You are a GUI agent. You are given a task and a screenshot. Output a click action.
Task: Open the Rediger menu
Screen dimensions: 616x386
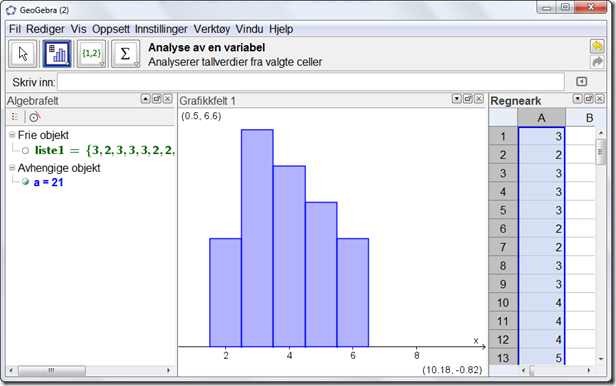coord(45,29)
